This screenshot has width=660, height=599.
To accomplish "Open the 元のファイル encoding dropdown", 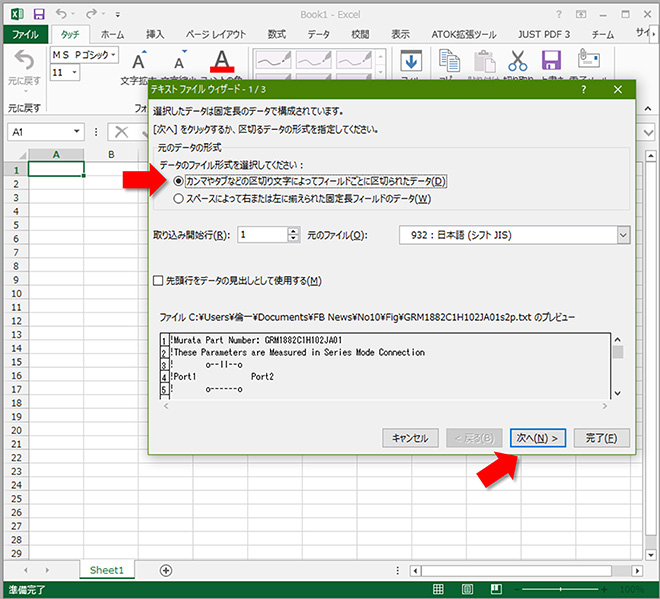I will [x=623, y=235].
